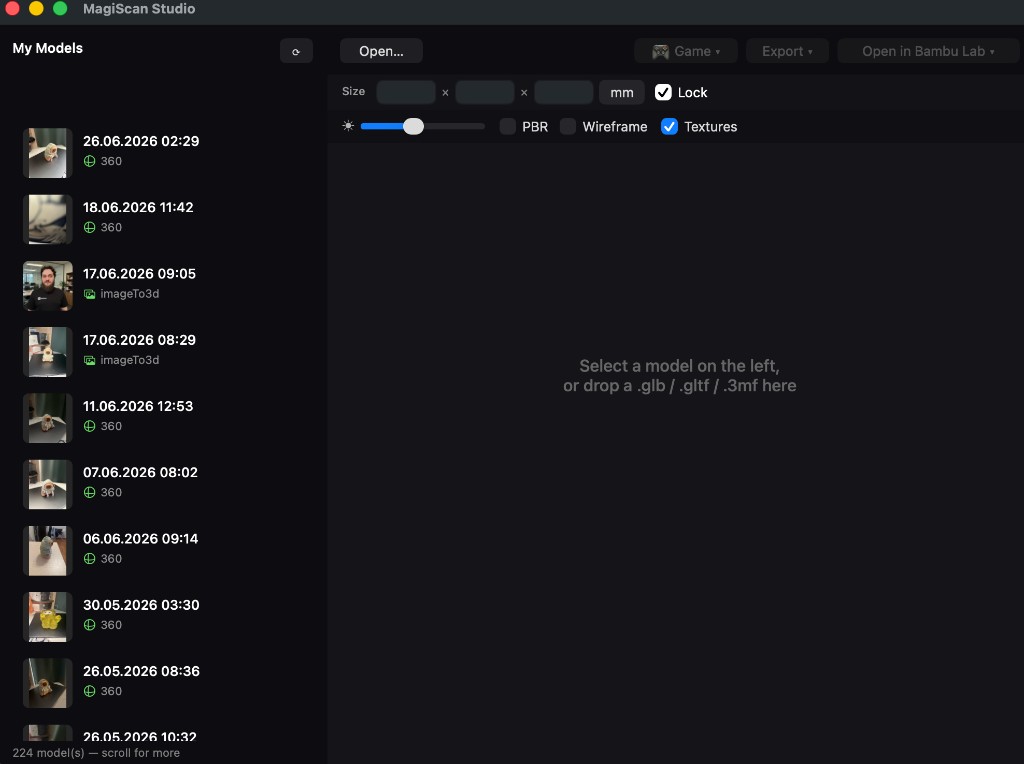This screenshot has height=764, width=1024.
Task: Click the imageTo3d icon under 17.06.2026 09:05
Action: [89, 294]
